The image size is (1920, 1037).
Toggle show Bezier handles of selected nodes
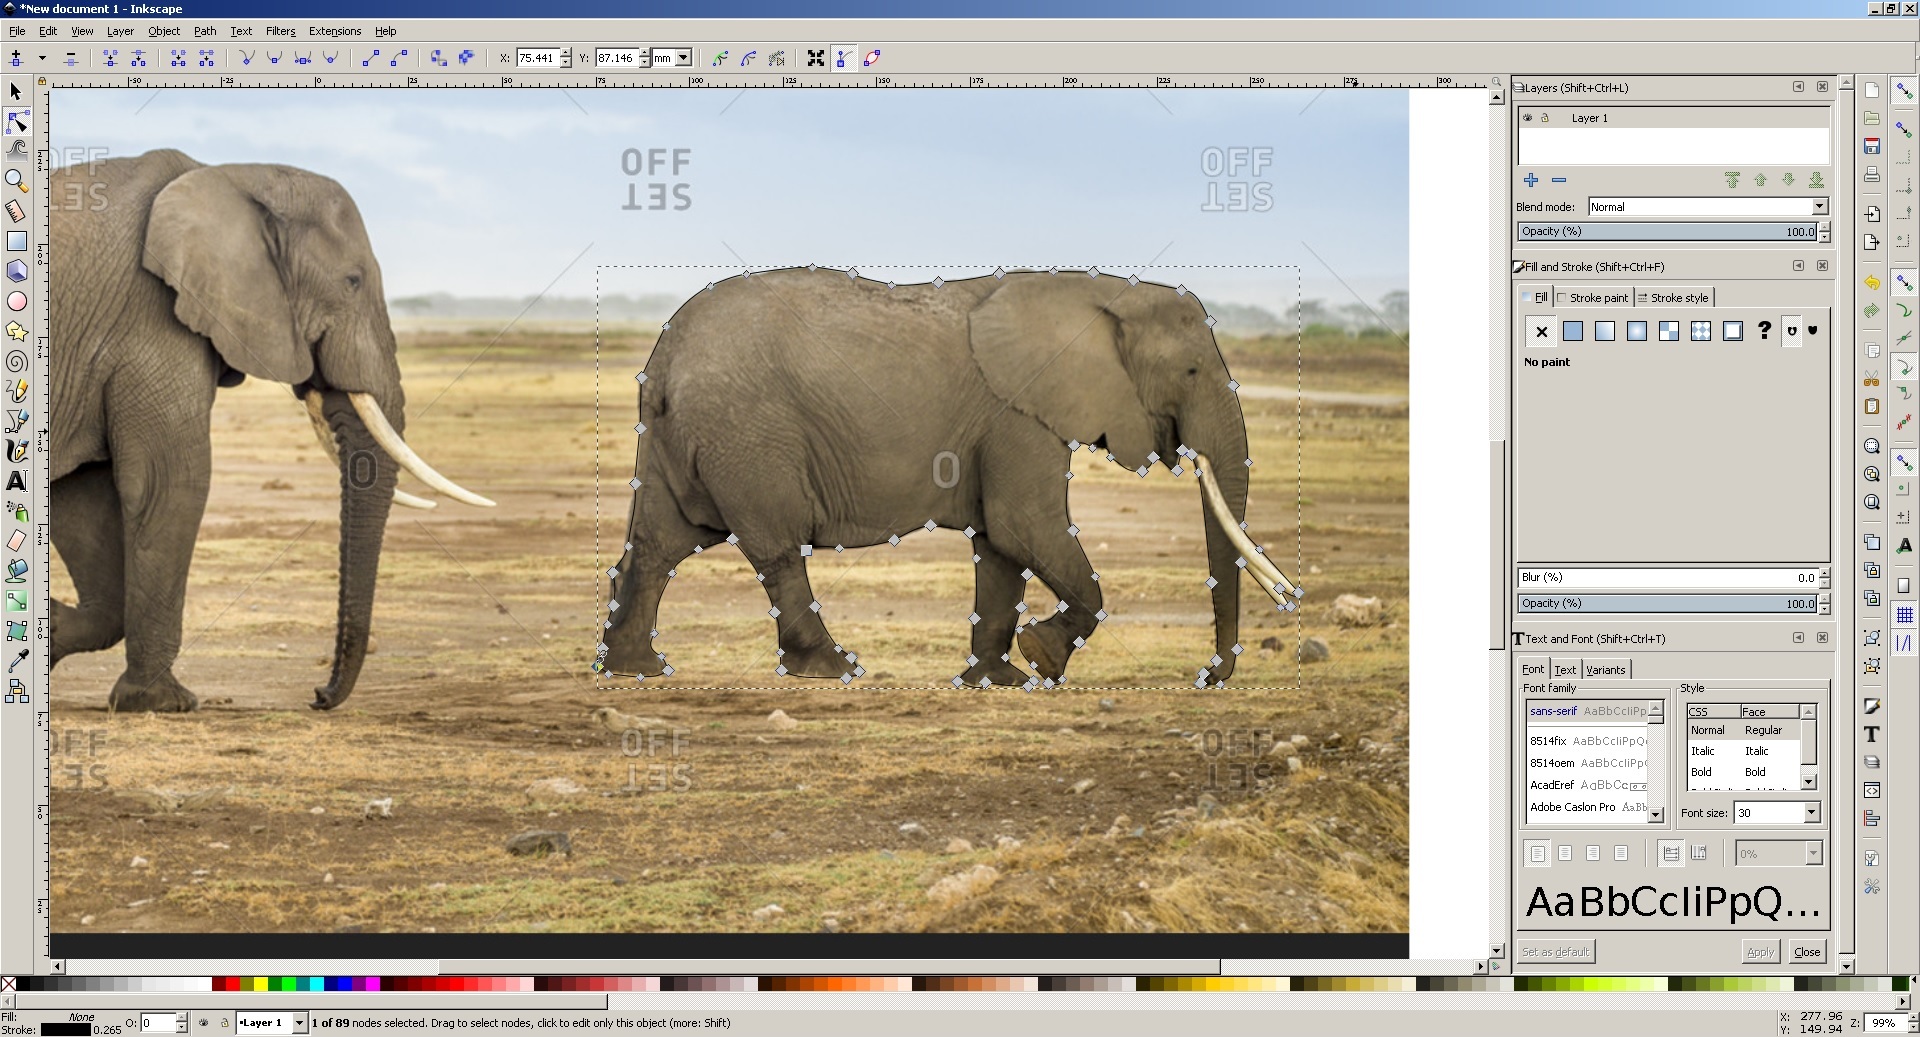point(844,58)
